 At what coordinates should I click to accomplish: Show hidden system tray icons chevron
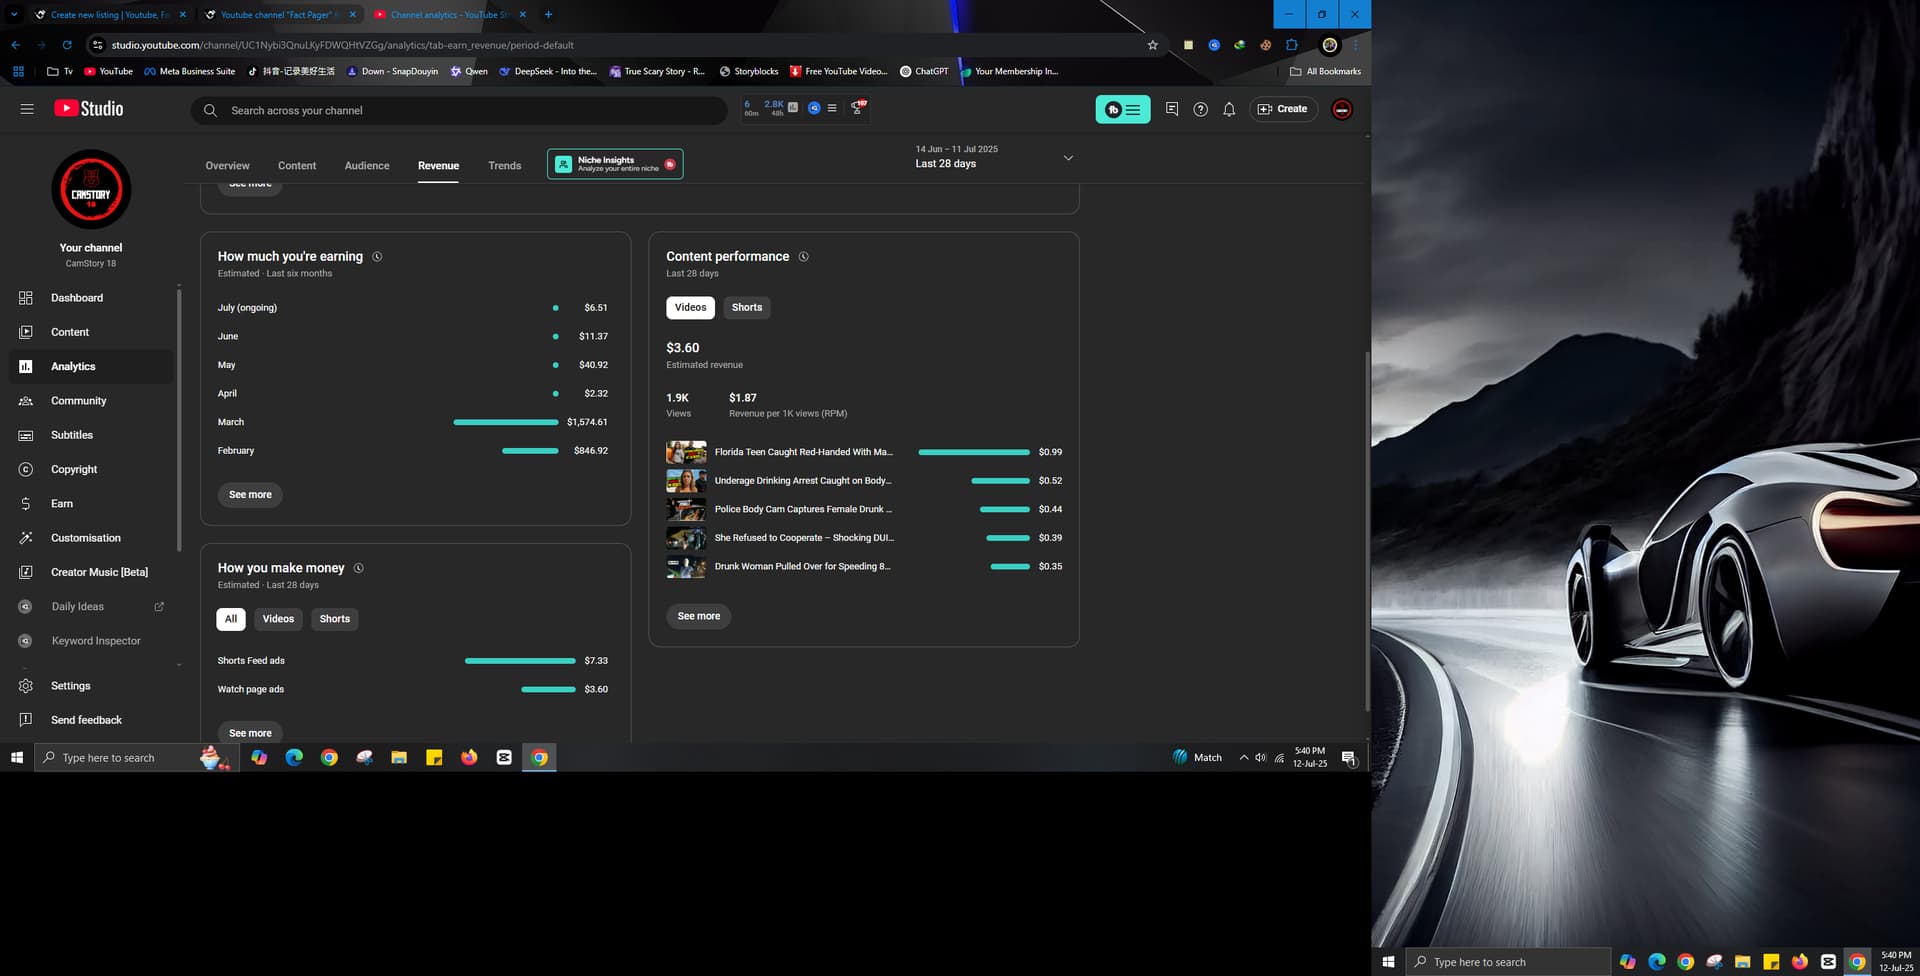(x=1244, y=758)
